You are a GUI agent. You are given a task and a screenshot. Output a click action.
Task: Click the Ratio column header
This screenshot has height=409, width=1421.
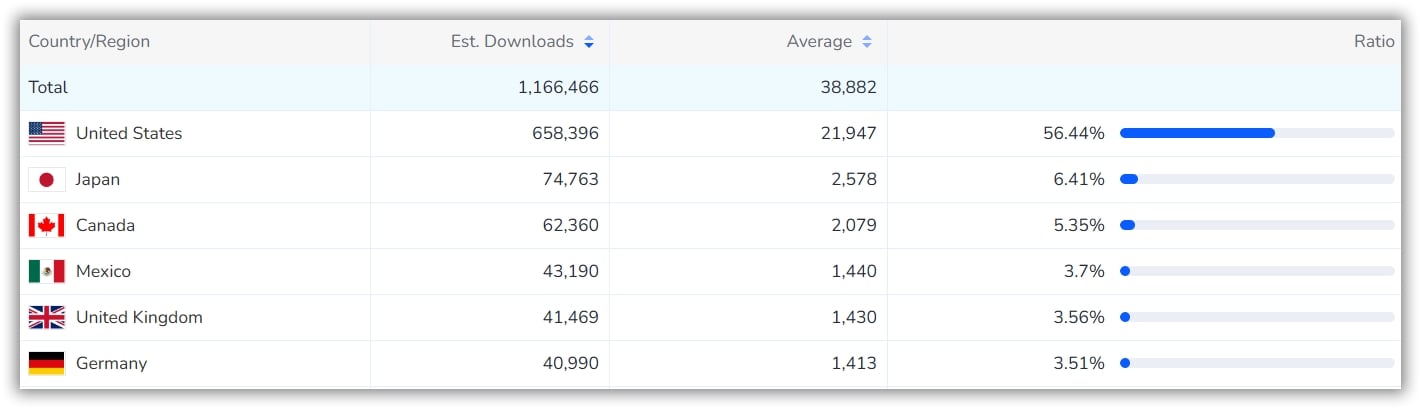pos(1374,42)
